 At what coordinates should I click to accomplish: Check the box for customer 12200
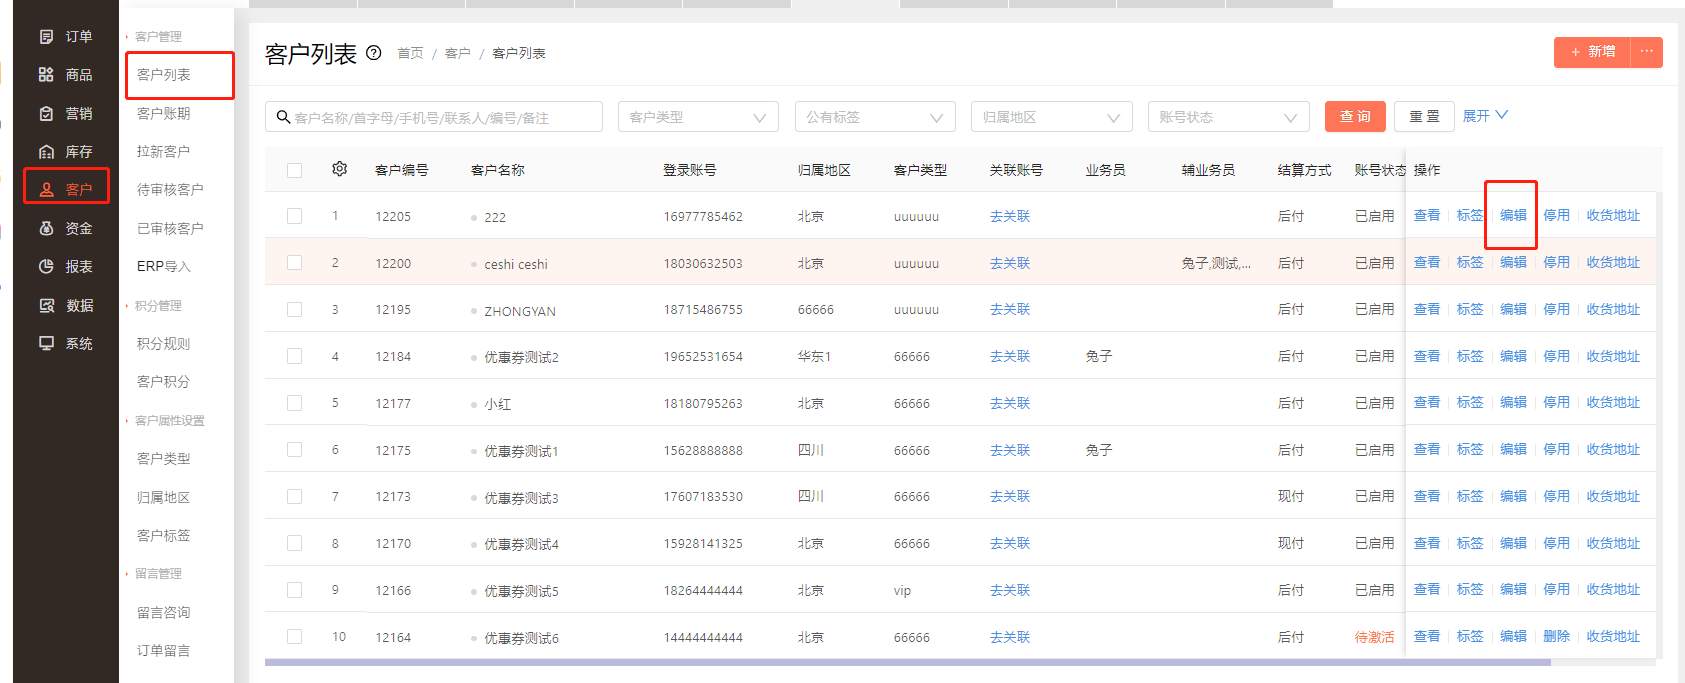294,262
